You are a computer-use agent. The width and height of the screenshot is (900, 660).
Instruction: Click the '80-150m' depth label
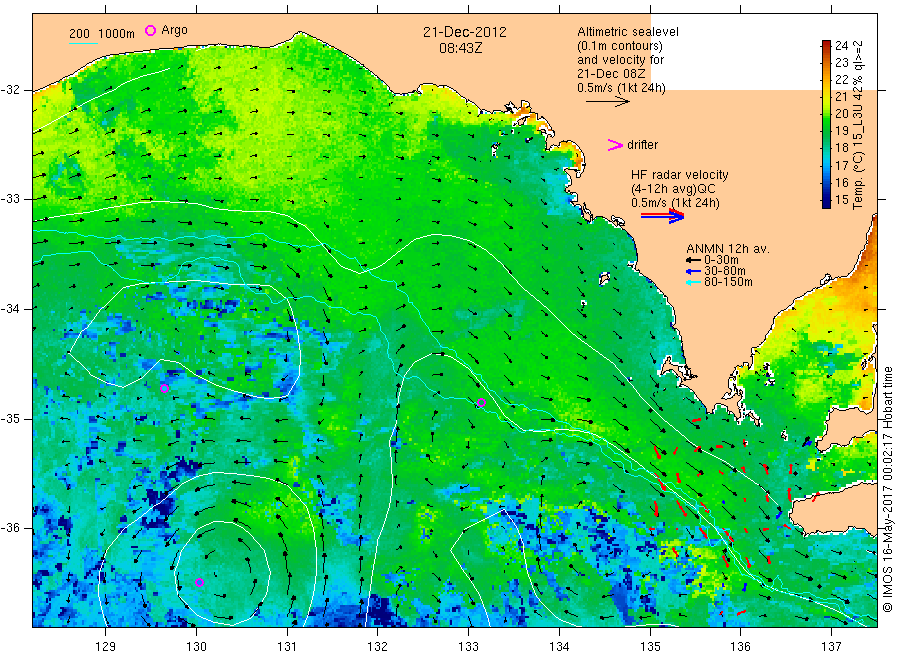coord(728,282)
